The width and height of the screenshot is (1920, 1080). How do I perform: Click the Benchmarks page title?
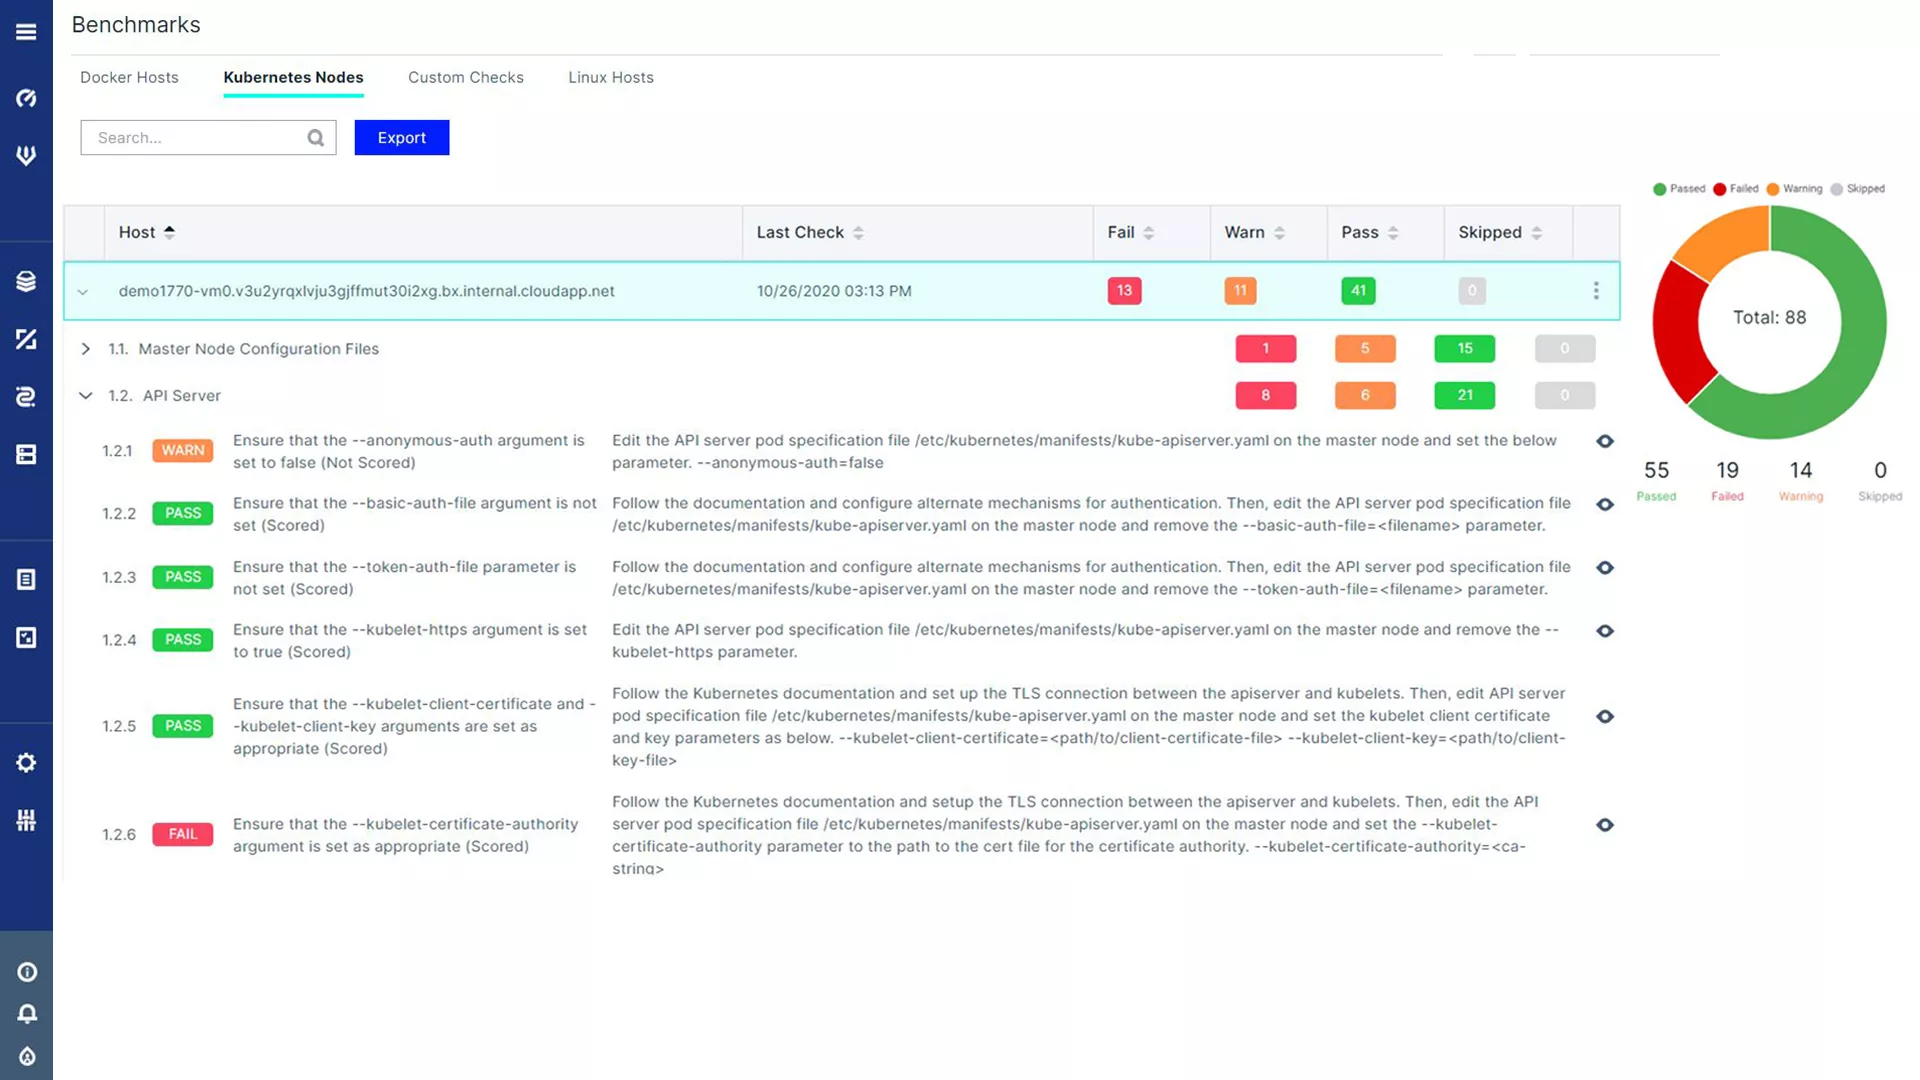pos(136,25)
